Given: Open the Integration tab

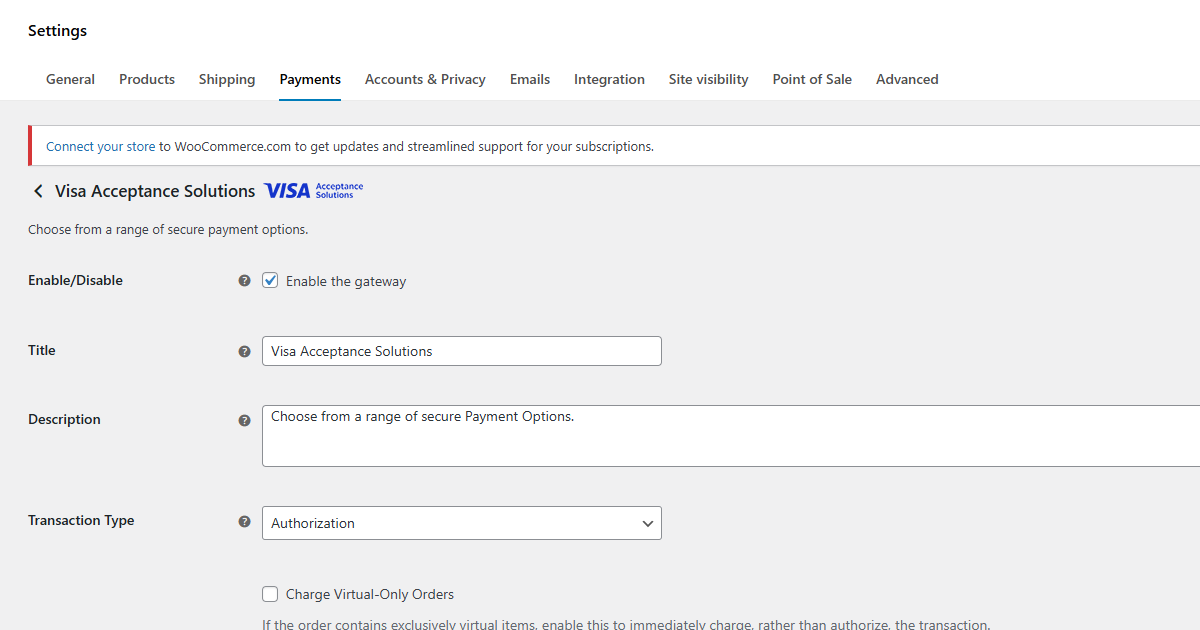Looking at the screenshot, I should (609, 79).
